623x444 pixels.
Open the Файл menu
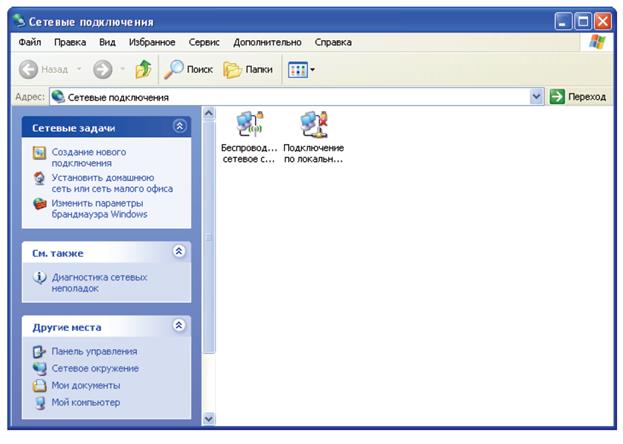coord(29,43)
